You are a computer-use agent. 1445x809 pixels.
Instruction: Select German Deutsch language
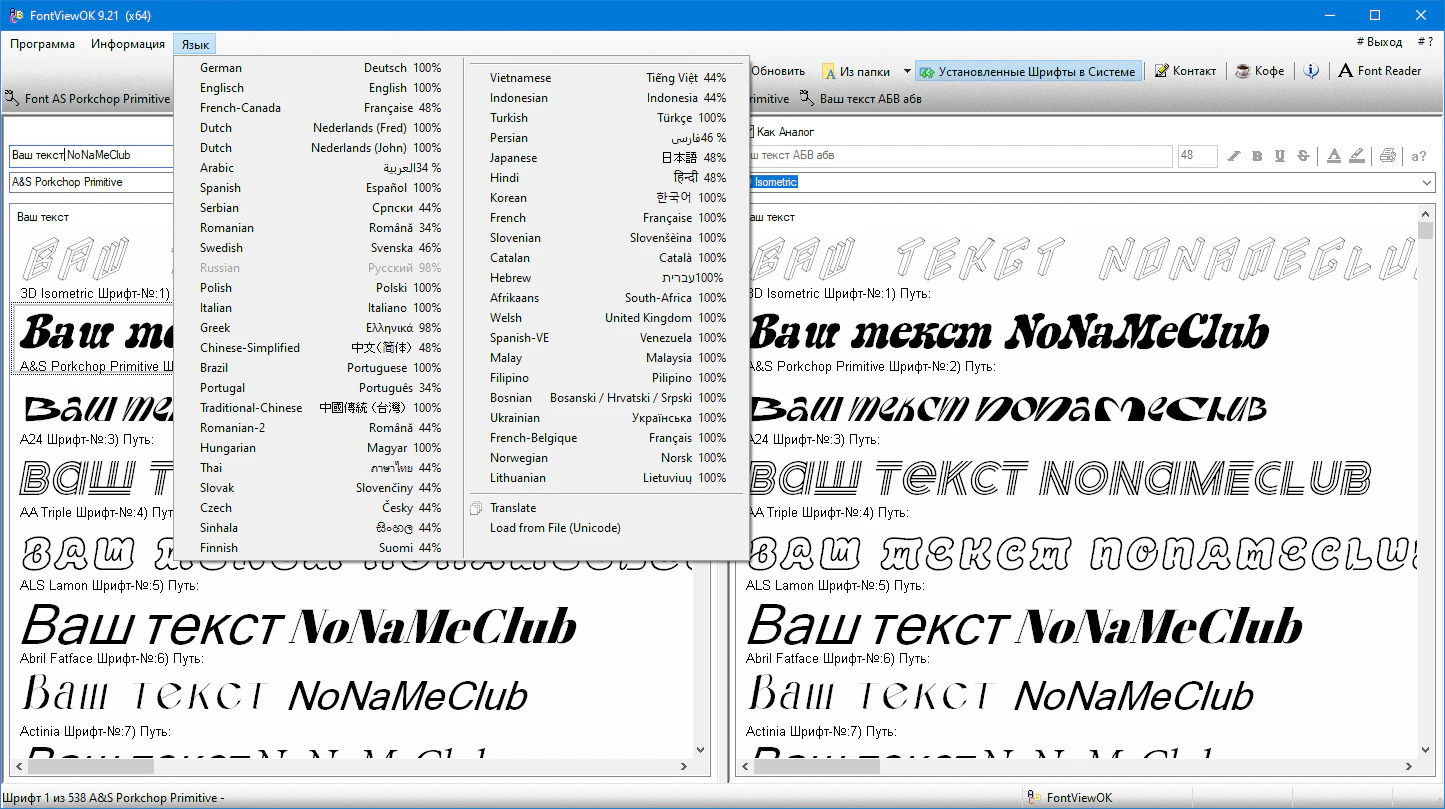[318, 68]
